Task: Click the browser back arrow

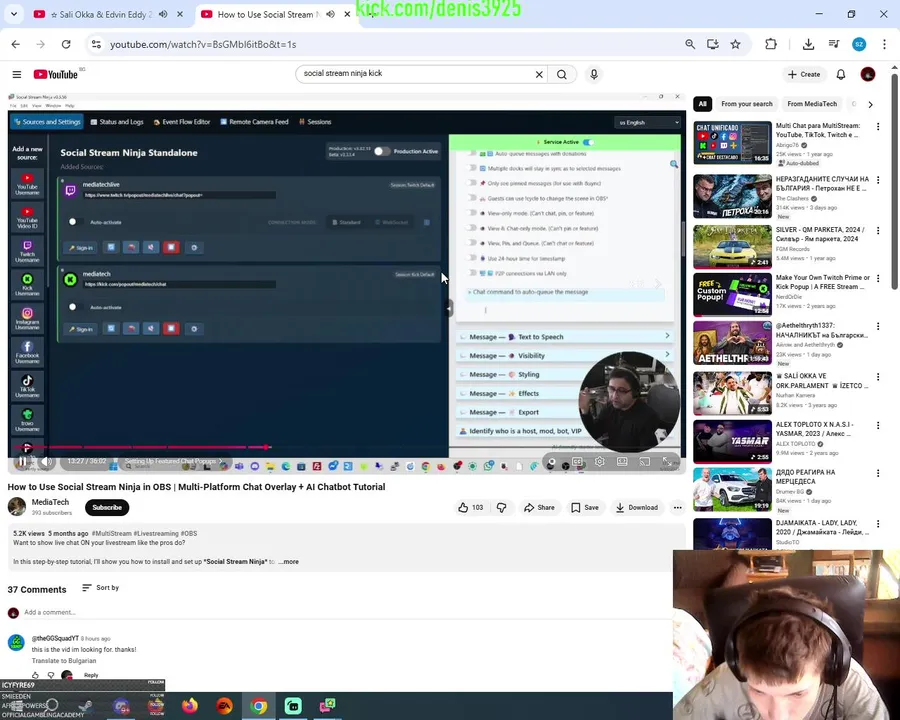Action: [x=15, y=44]
